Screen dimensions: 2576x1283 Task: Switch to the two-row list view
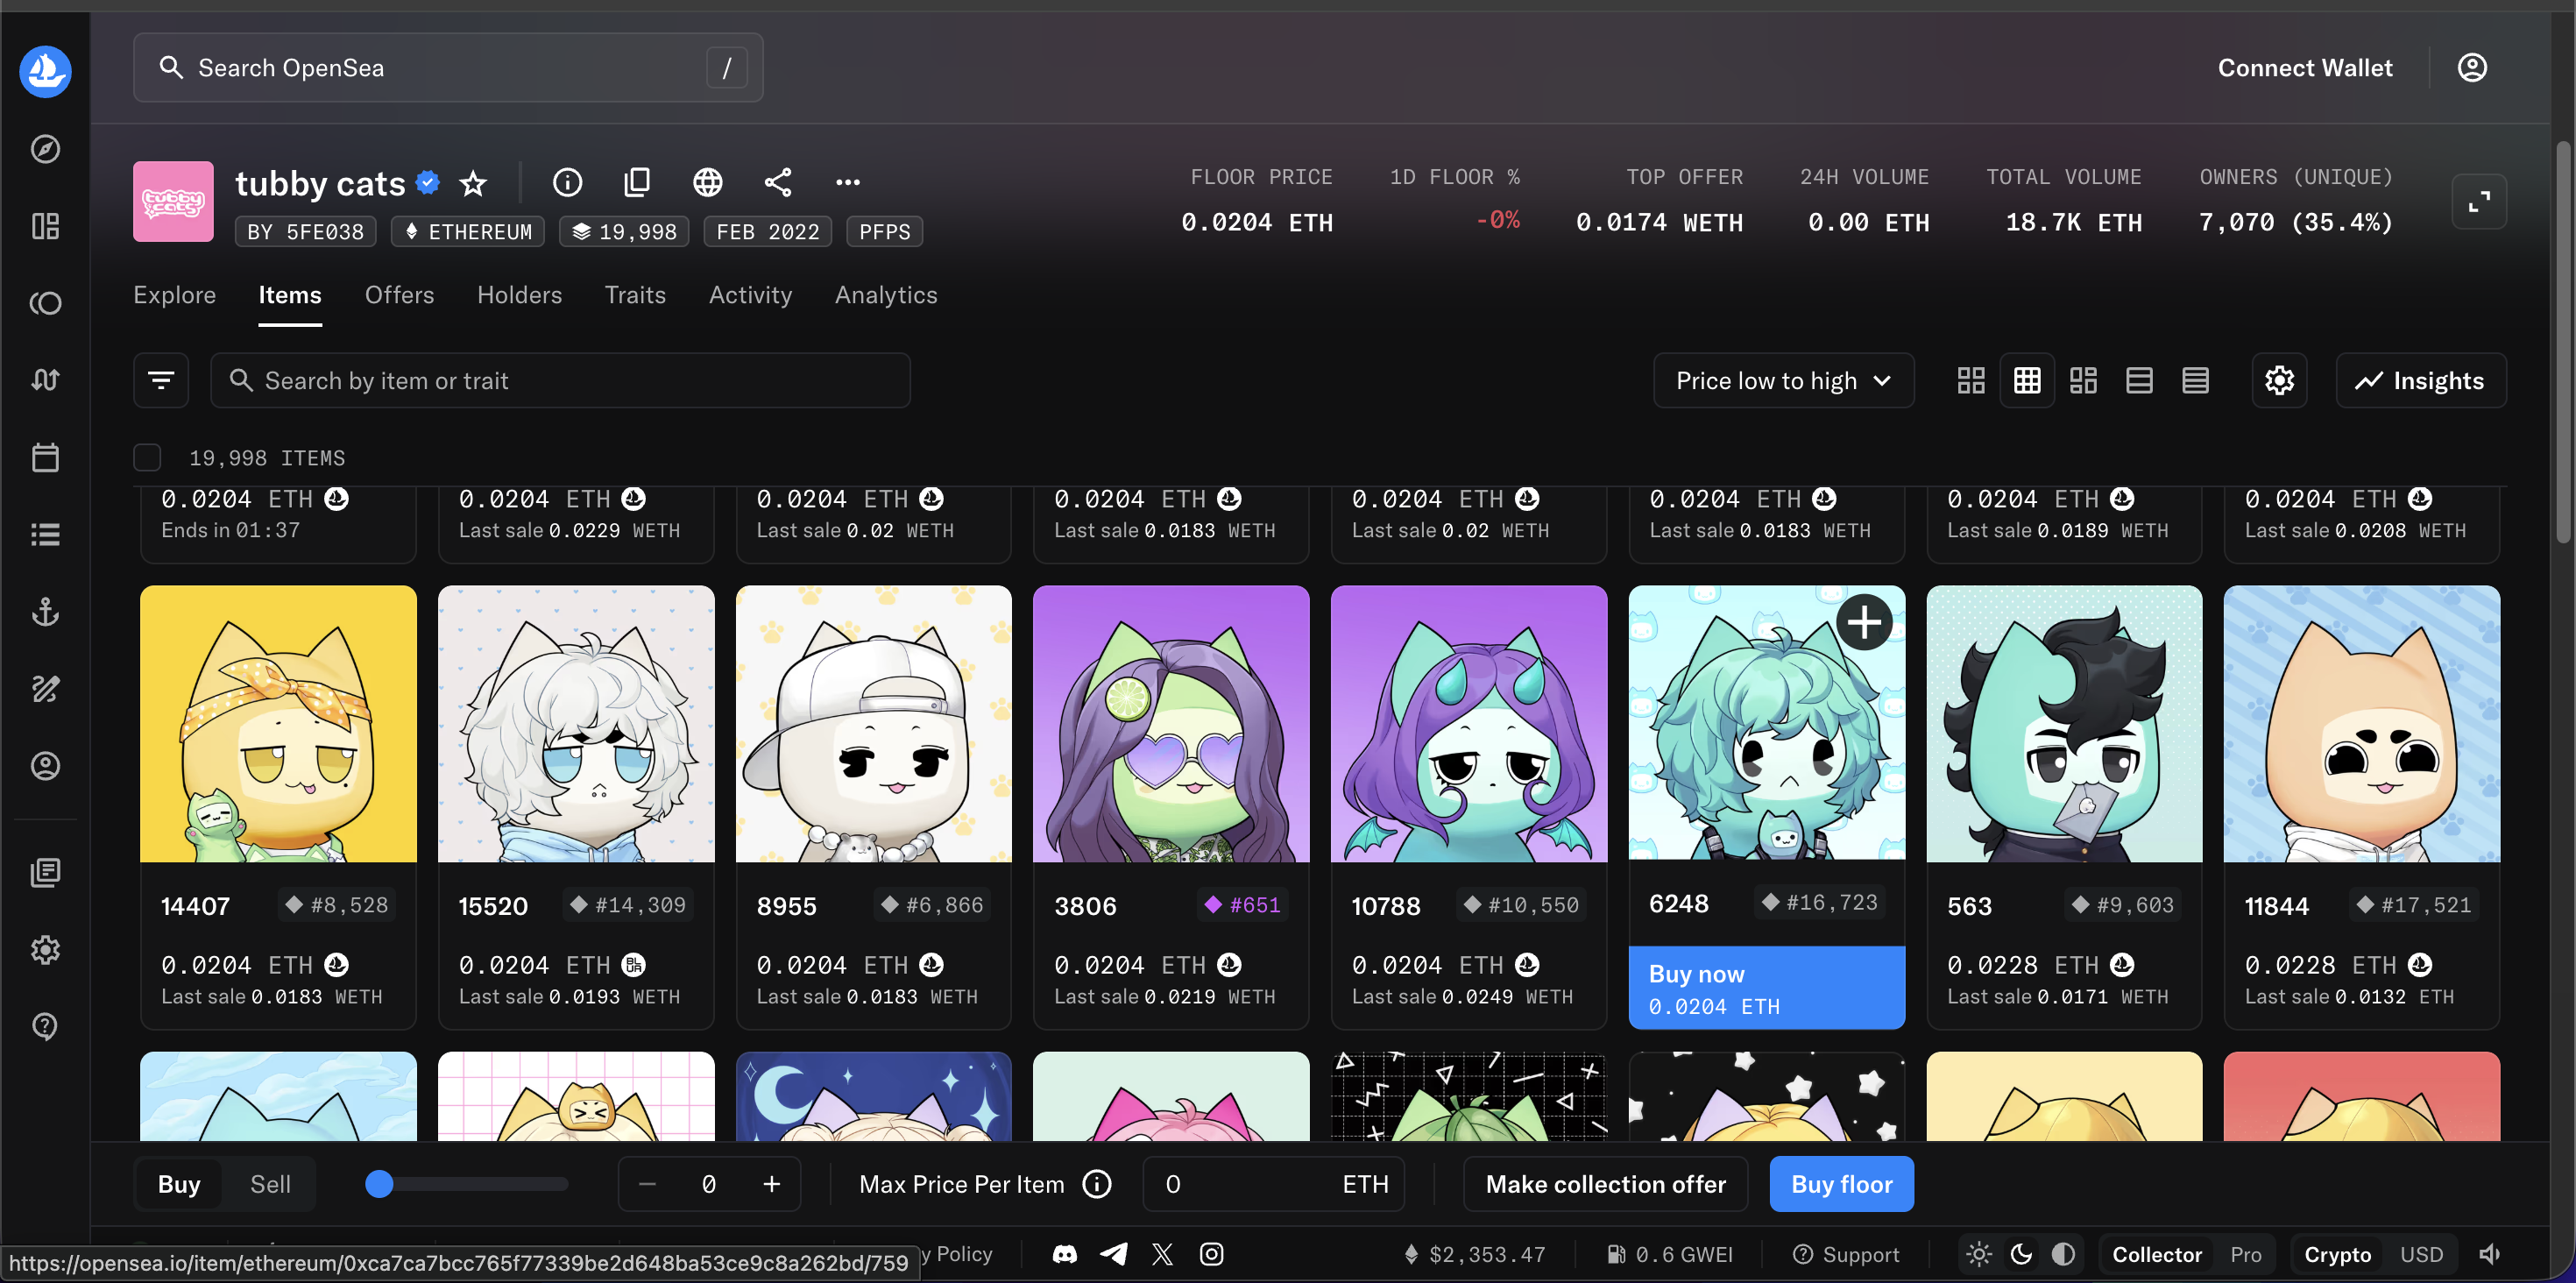2139,380
